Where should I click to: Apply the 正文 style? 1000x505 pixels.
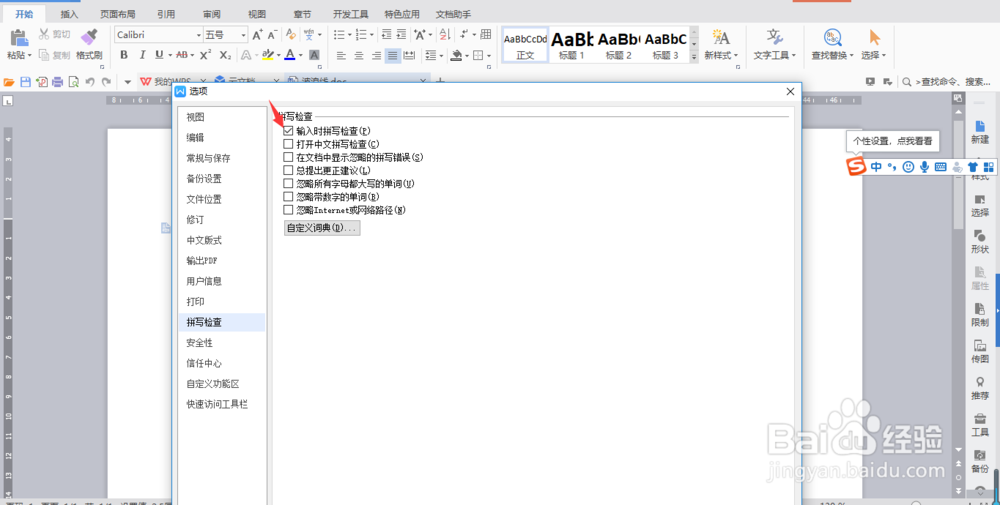tap(525, 45)
